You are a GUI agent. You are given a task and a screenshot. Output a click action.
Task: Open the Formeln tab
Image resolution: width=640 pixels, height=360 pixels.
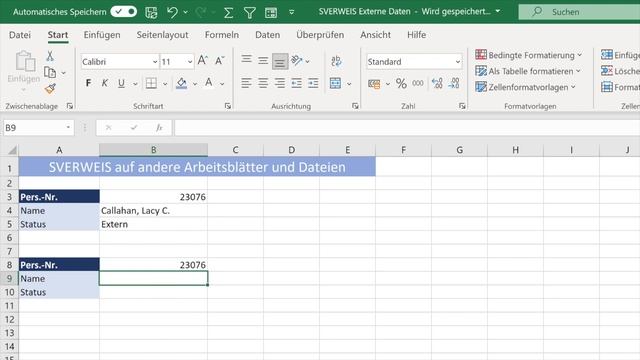pyautogui.click(x=222, y=35)
